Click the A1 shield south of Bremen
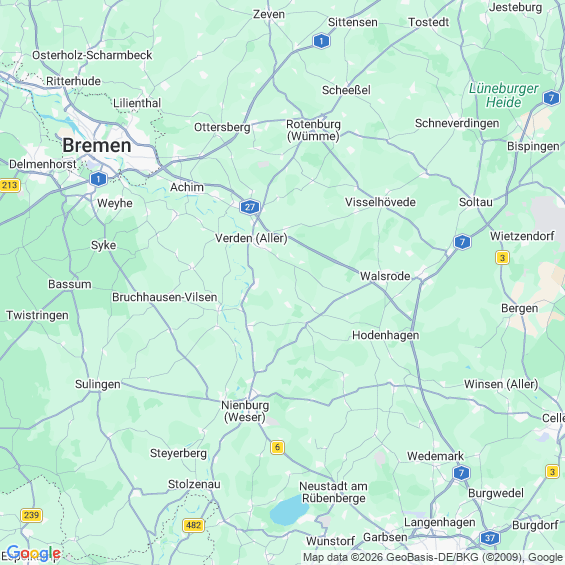The width and height of the screenshot is (565, 565). click(98, 179)
